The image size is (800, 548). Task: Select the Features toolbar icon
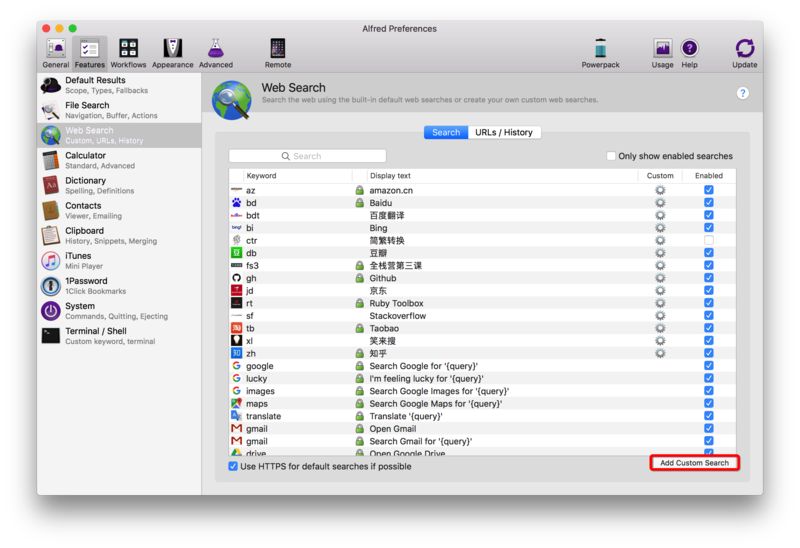90,53
